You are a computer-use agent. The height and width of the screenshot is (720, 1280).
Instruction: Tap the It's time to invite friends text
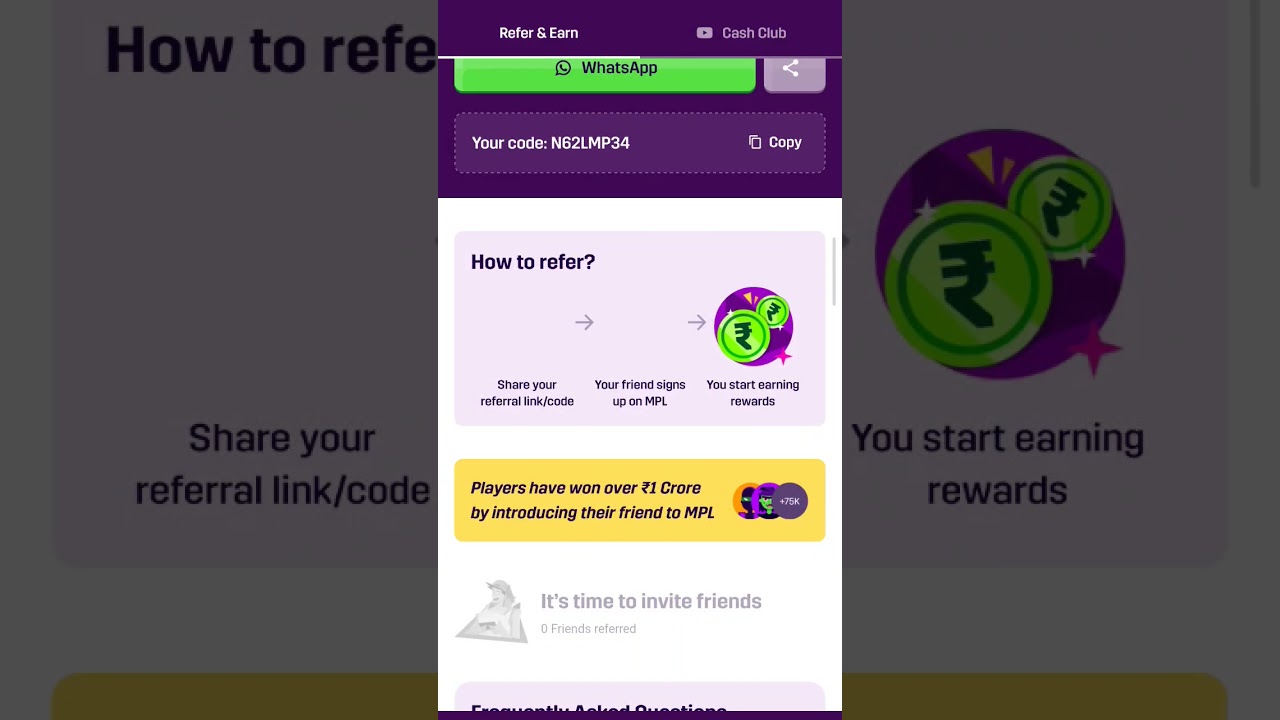point(651,601)
